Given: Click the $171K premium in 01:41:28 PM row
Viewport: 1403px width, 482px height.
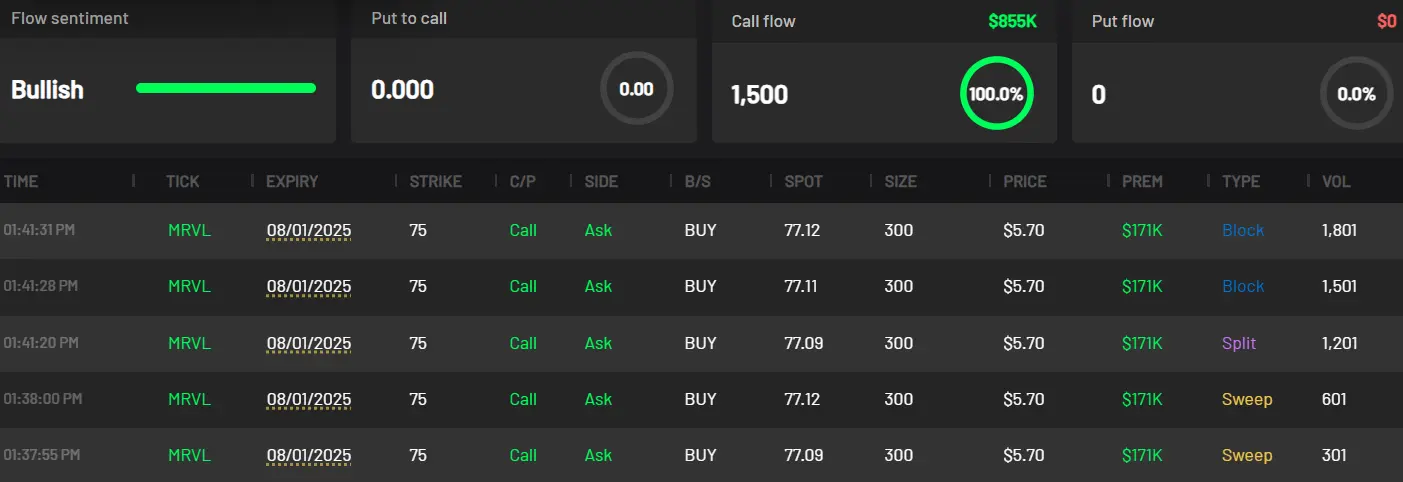Looking at the screenshot, I should point(1142,286).
